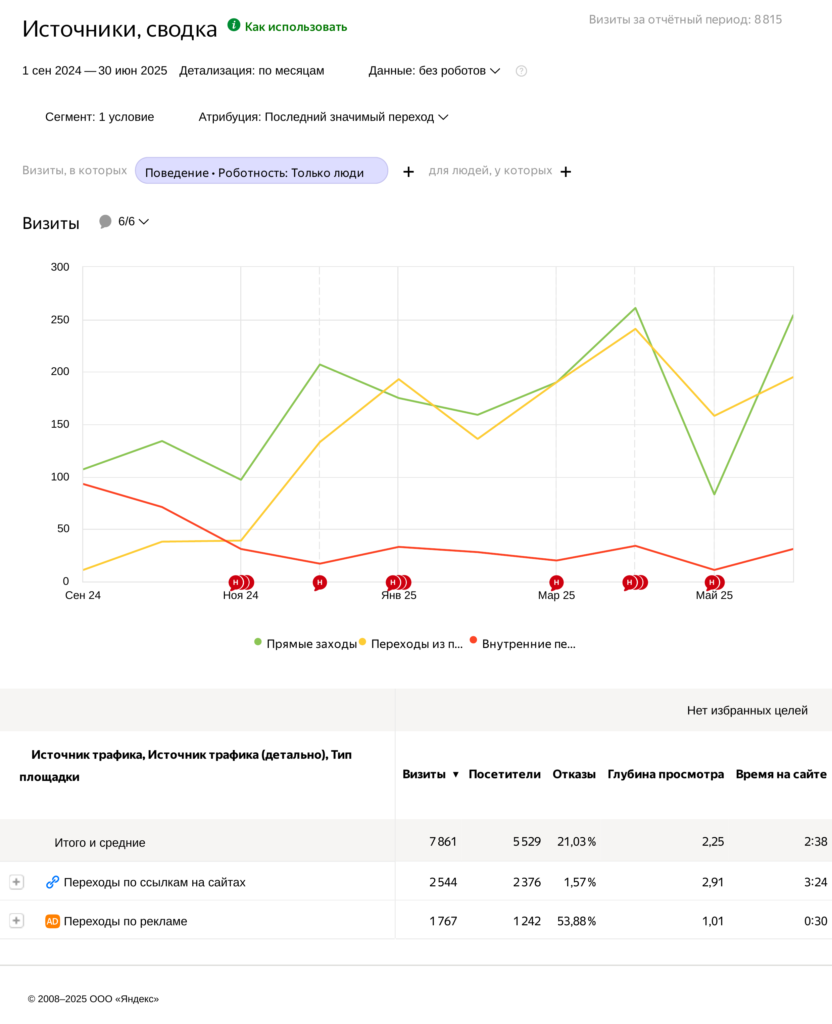Click the © 2008–2025 ООО «Яндекс» footer text
832x1024 pixels.
(x=93, y=999)
